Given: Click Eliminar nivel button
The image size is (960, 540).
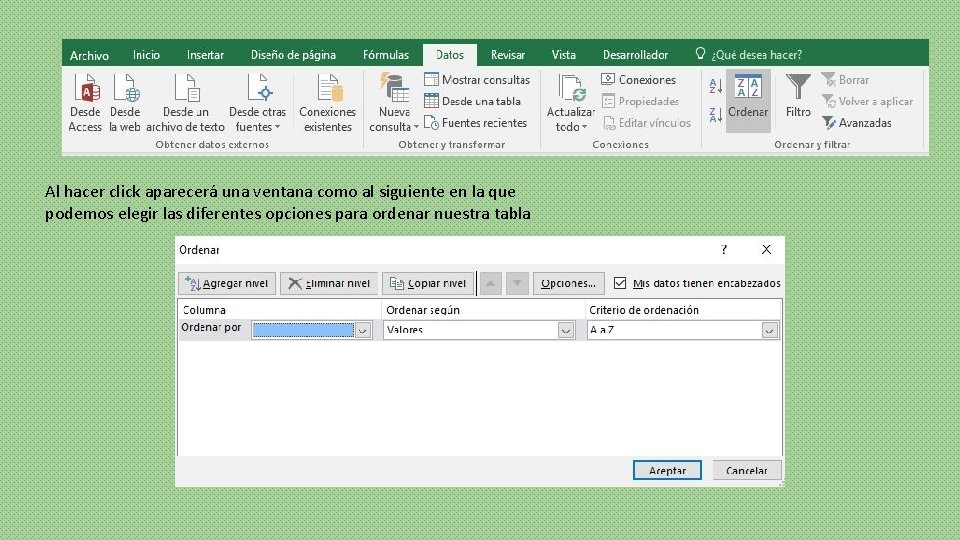Looking at the screenshot, I should (329, 283).
